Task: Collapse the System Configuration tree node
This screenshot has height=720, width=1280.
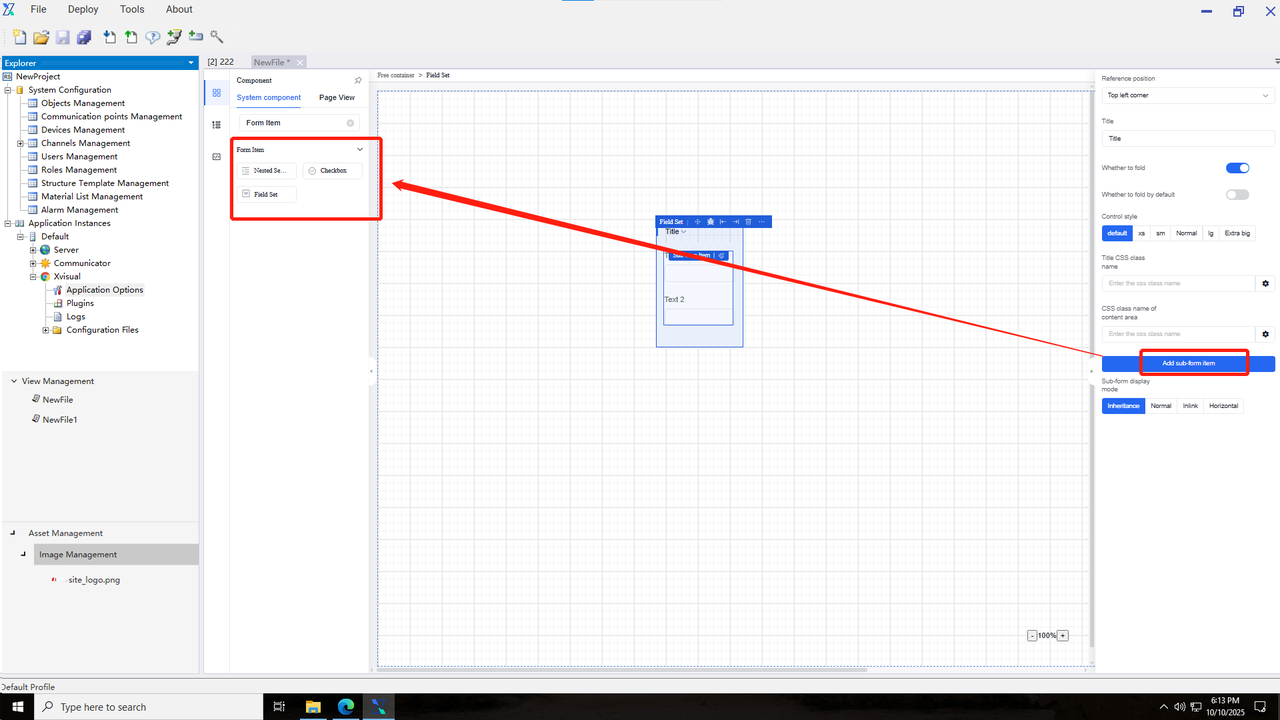Action: (x=7, y=90)
